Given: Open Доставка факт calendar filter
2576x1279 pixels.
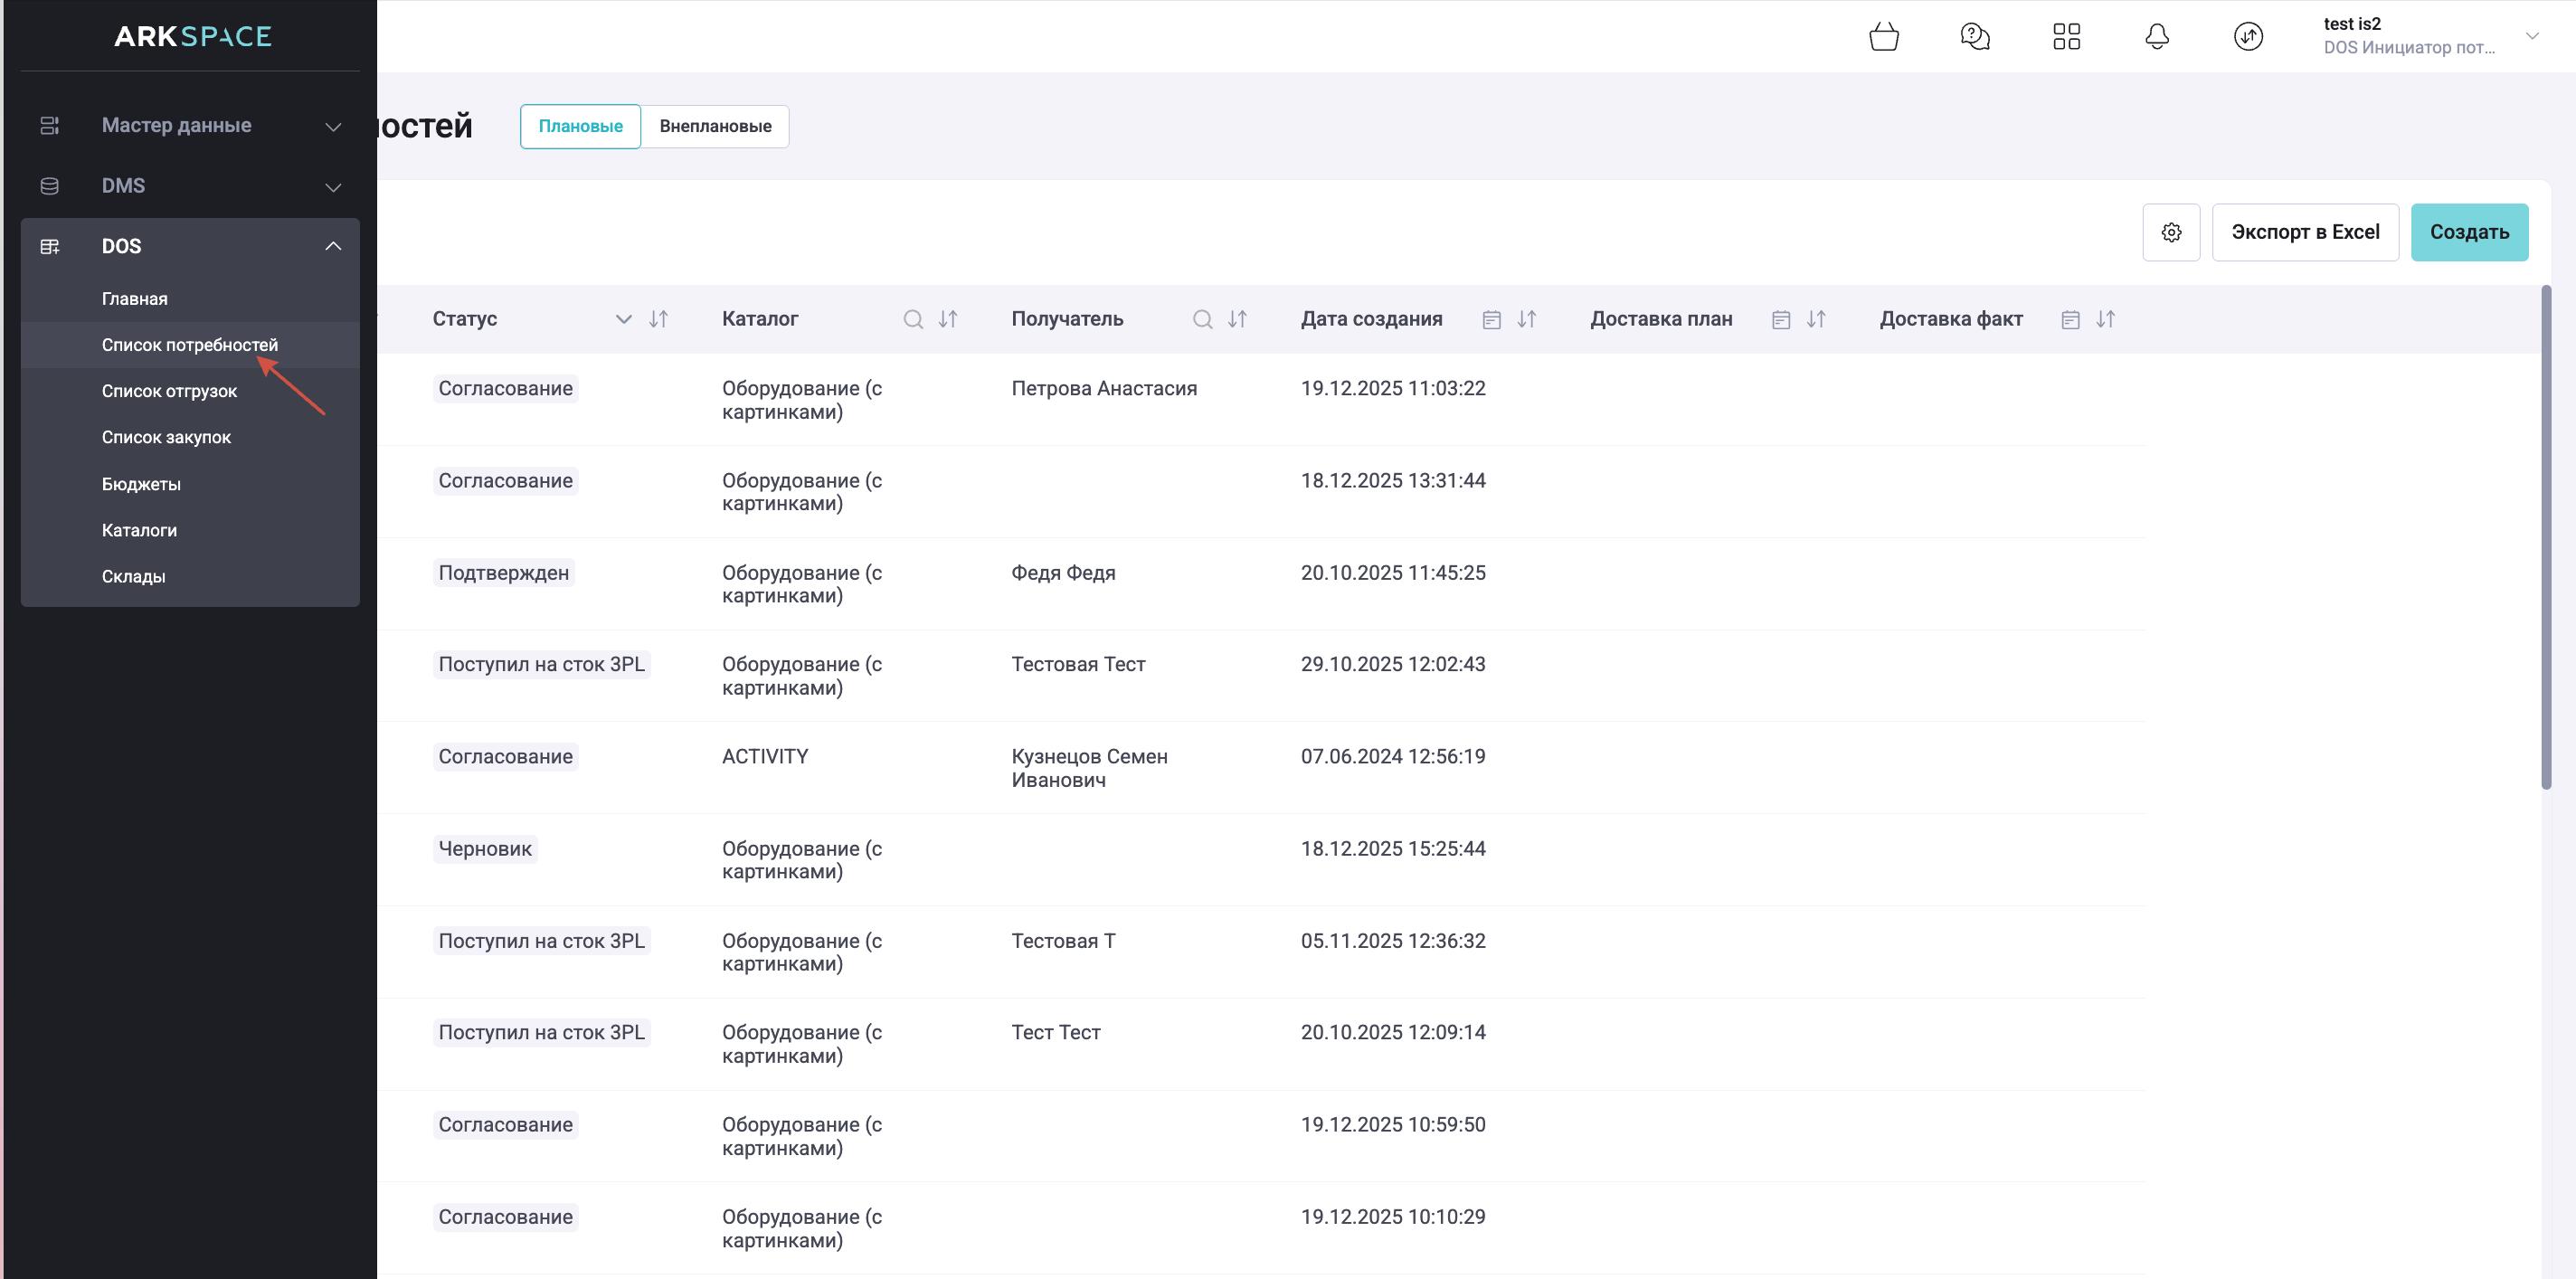Looking at the screenshot, I should [2070, 320].
